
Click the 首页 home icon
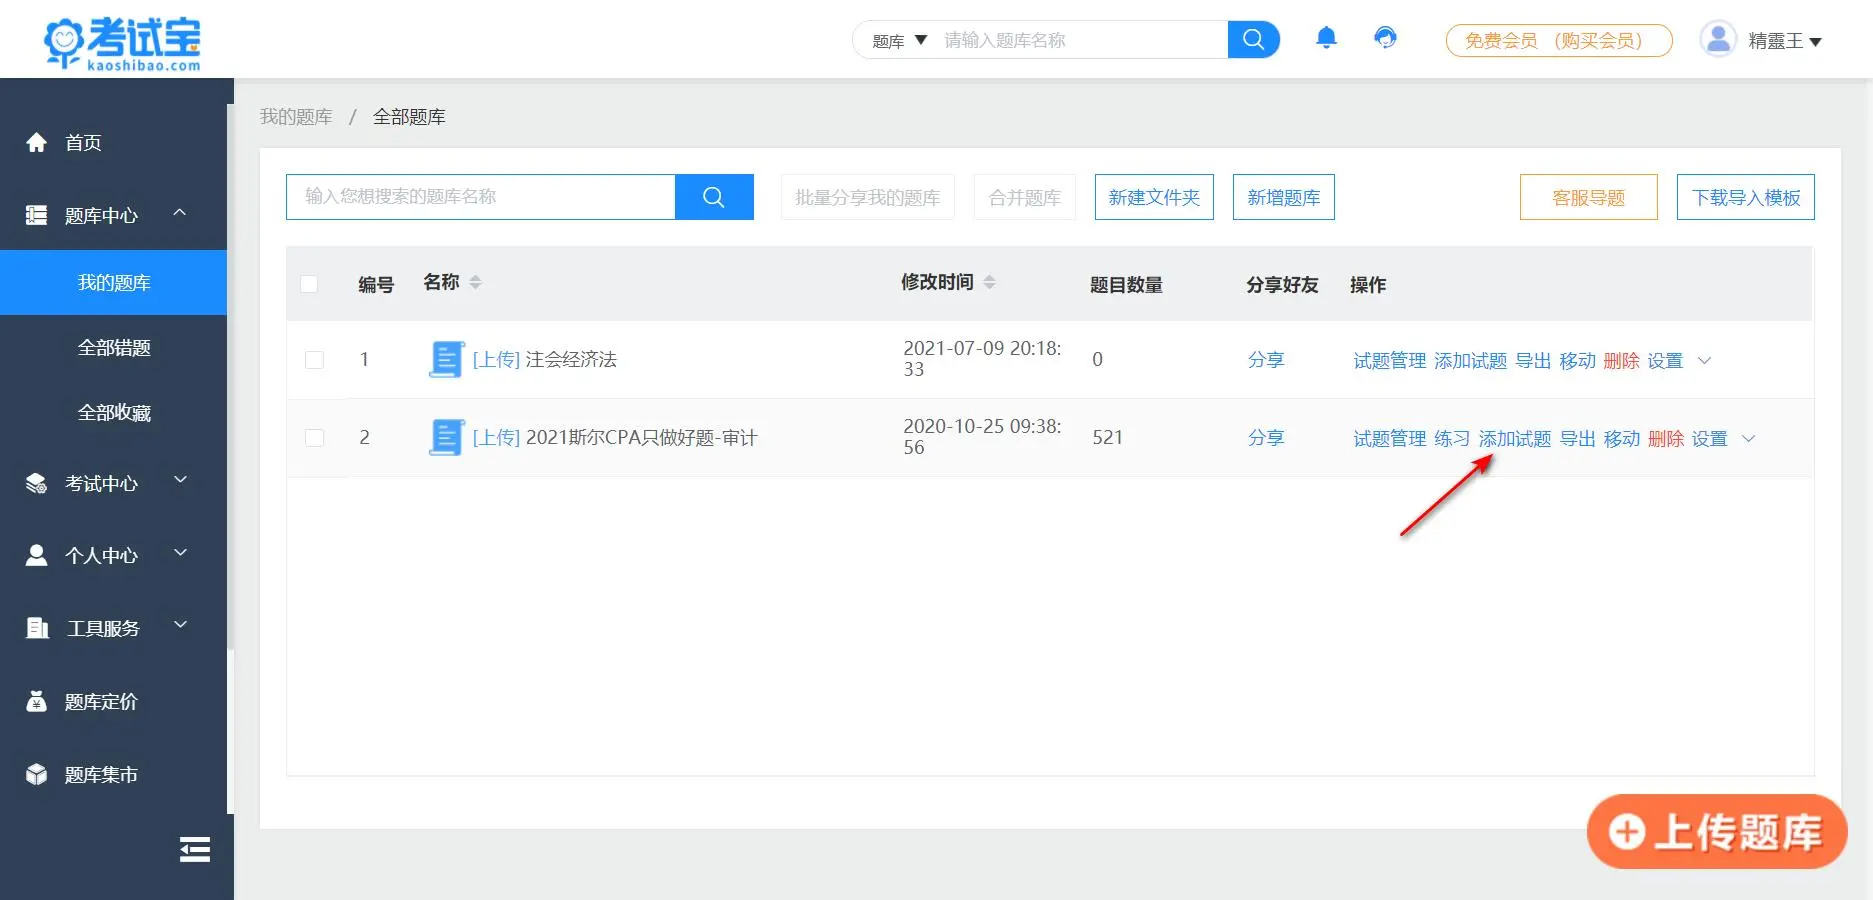point(37,143)
